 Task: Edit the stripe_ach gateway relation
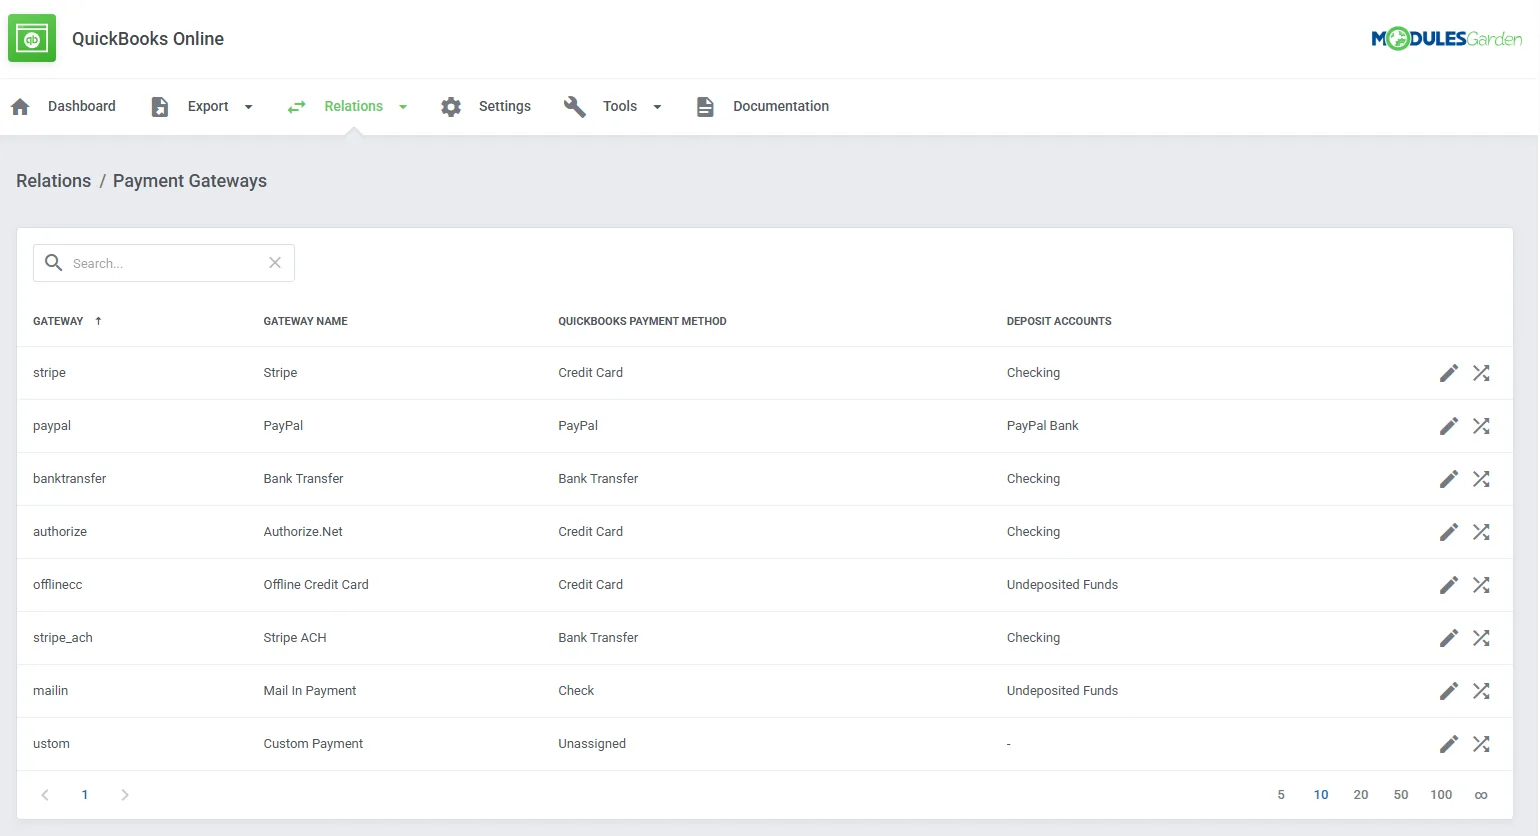pos(1449,638)
